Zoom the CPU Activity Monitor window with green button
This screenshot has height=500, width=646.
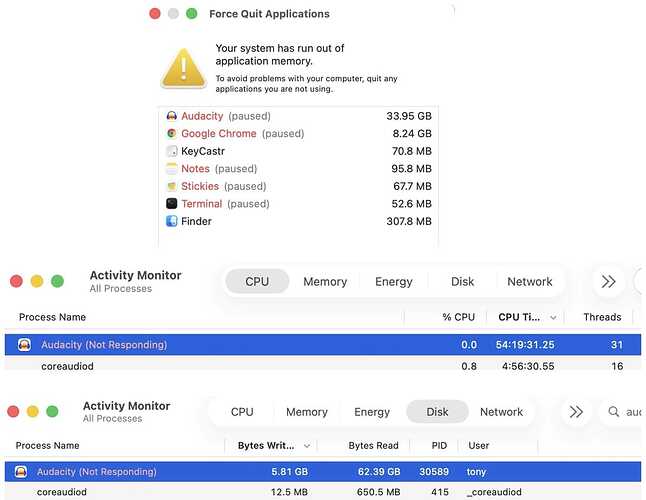tap(57, 281)
